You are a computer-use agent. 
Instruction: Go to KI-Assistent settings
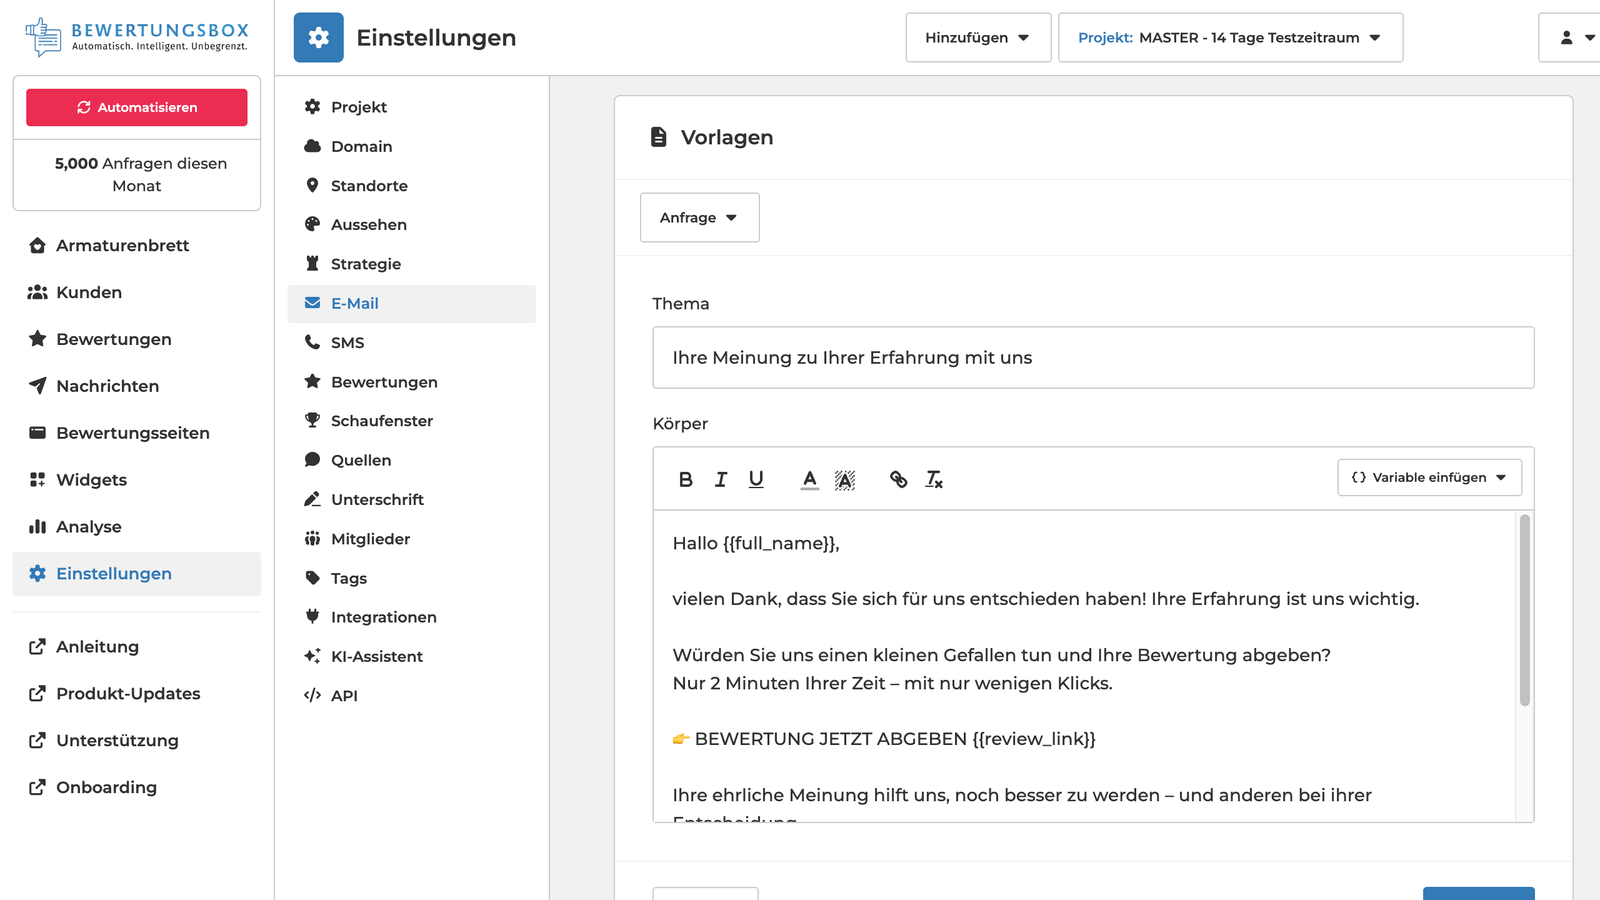tap(377, 657)
